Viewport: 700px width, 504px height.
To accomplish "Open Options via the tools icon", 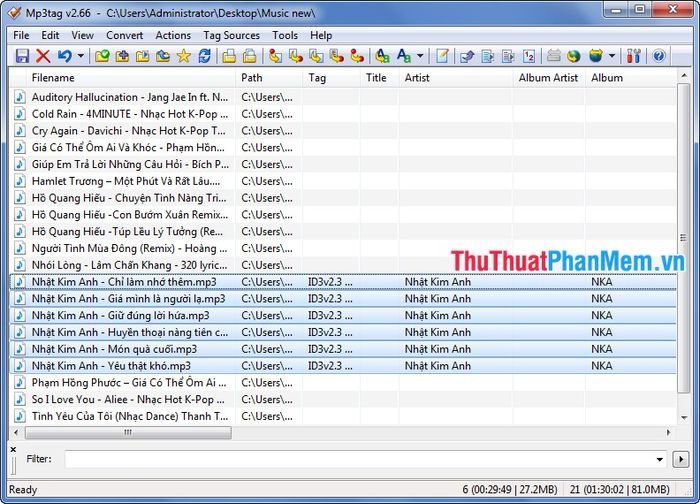I will pos(633,56).
